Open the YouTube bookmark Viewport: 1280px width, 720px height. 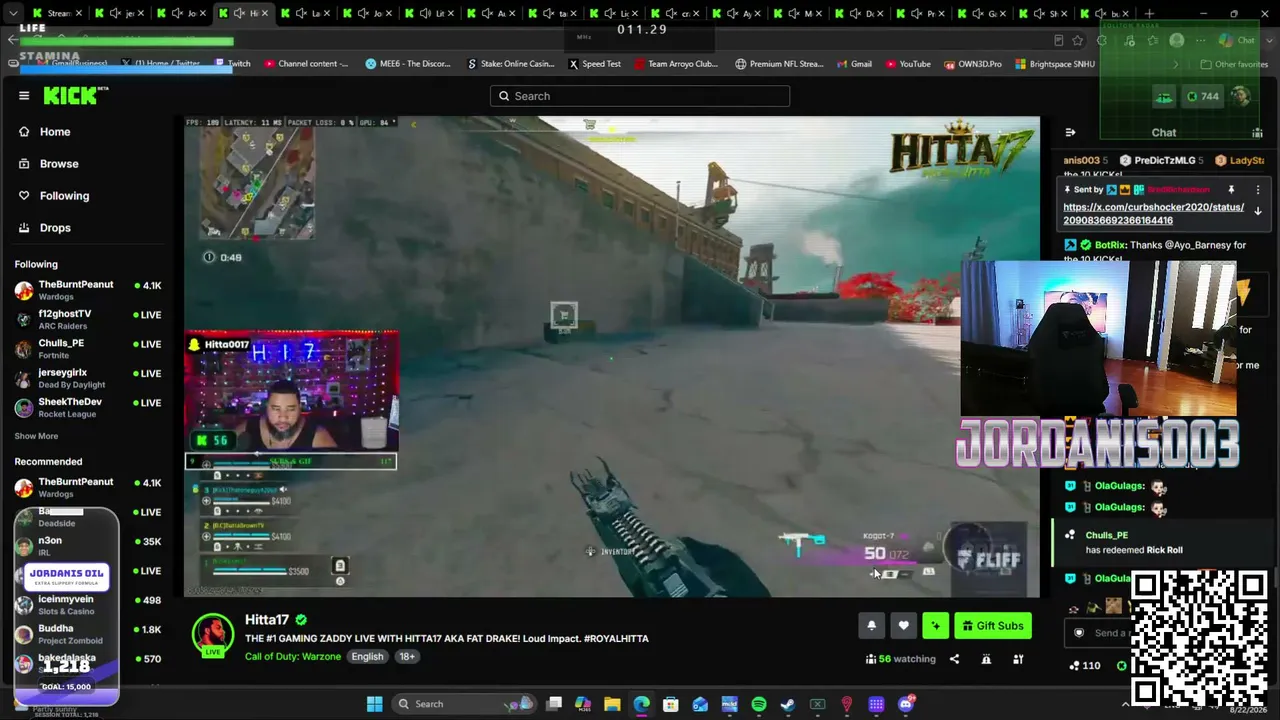(908, 64)
